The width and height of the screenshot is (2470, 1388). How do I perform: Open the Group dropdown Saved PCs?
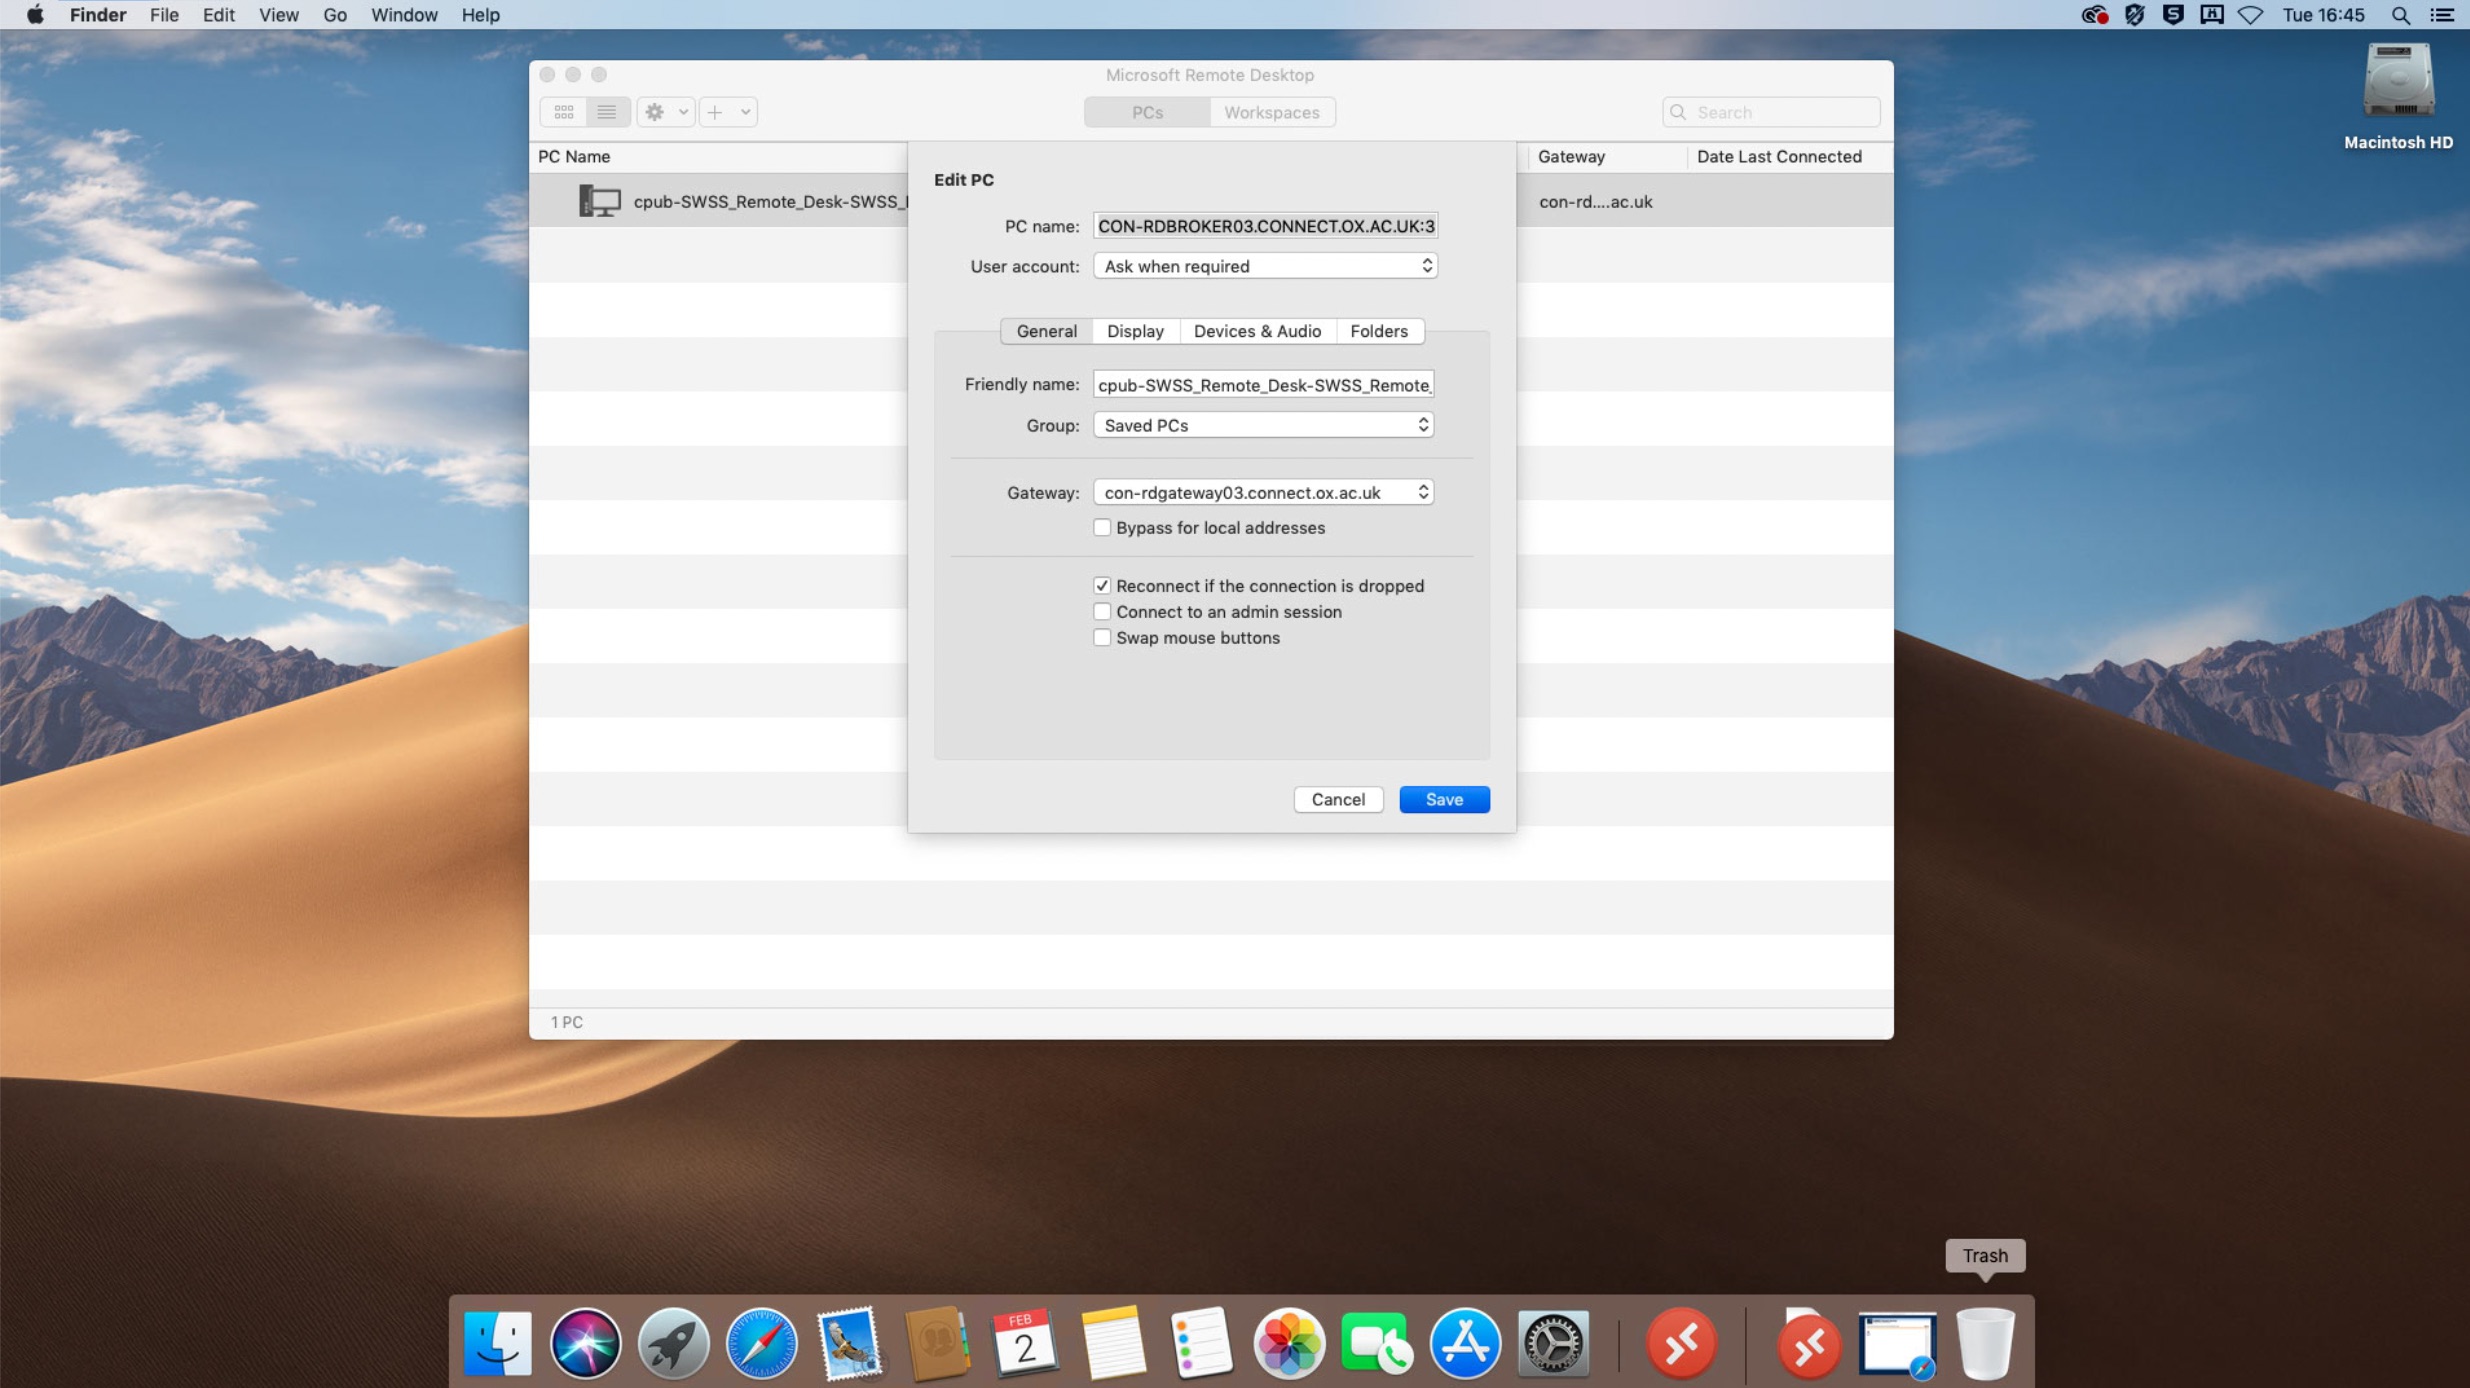coord(1263,425)
